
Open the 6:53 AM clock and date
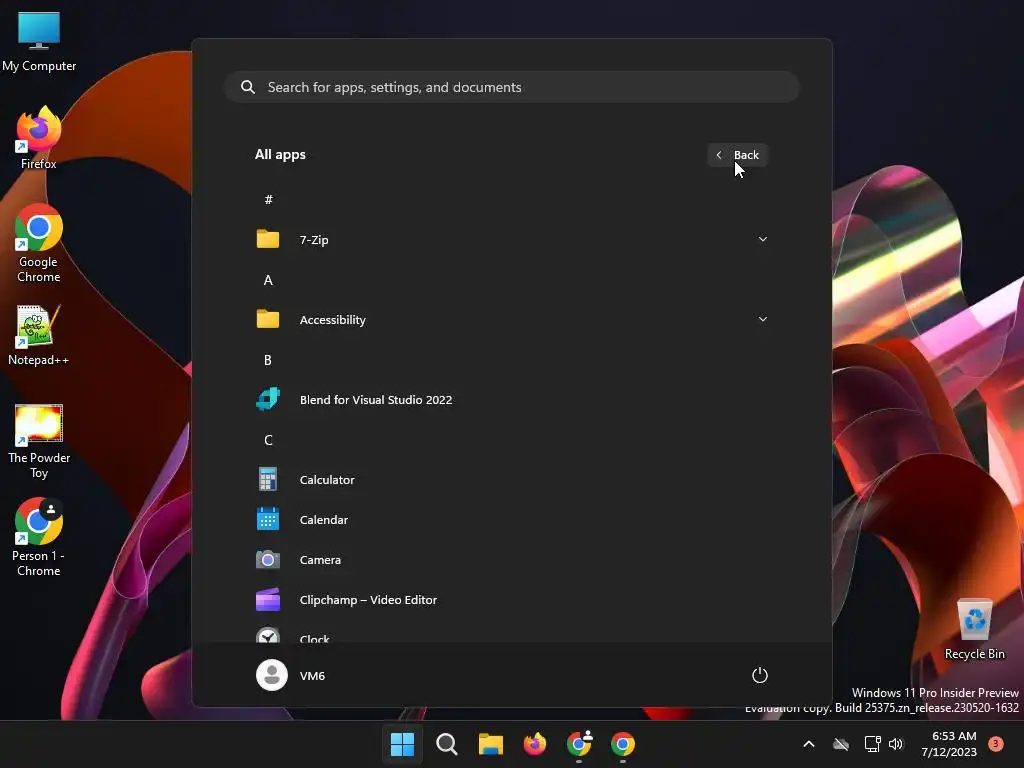pos(949,744)
